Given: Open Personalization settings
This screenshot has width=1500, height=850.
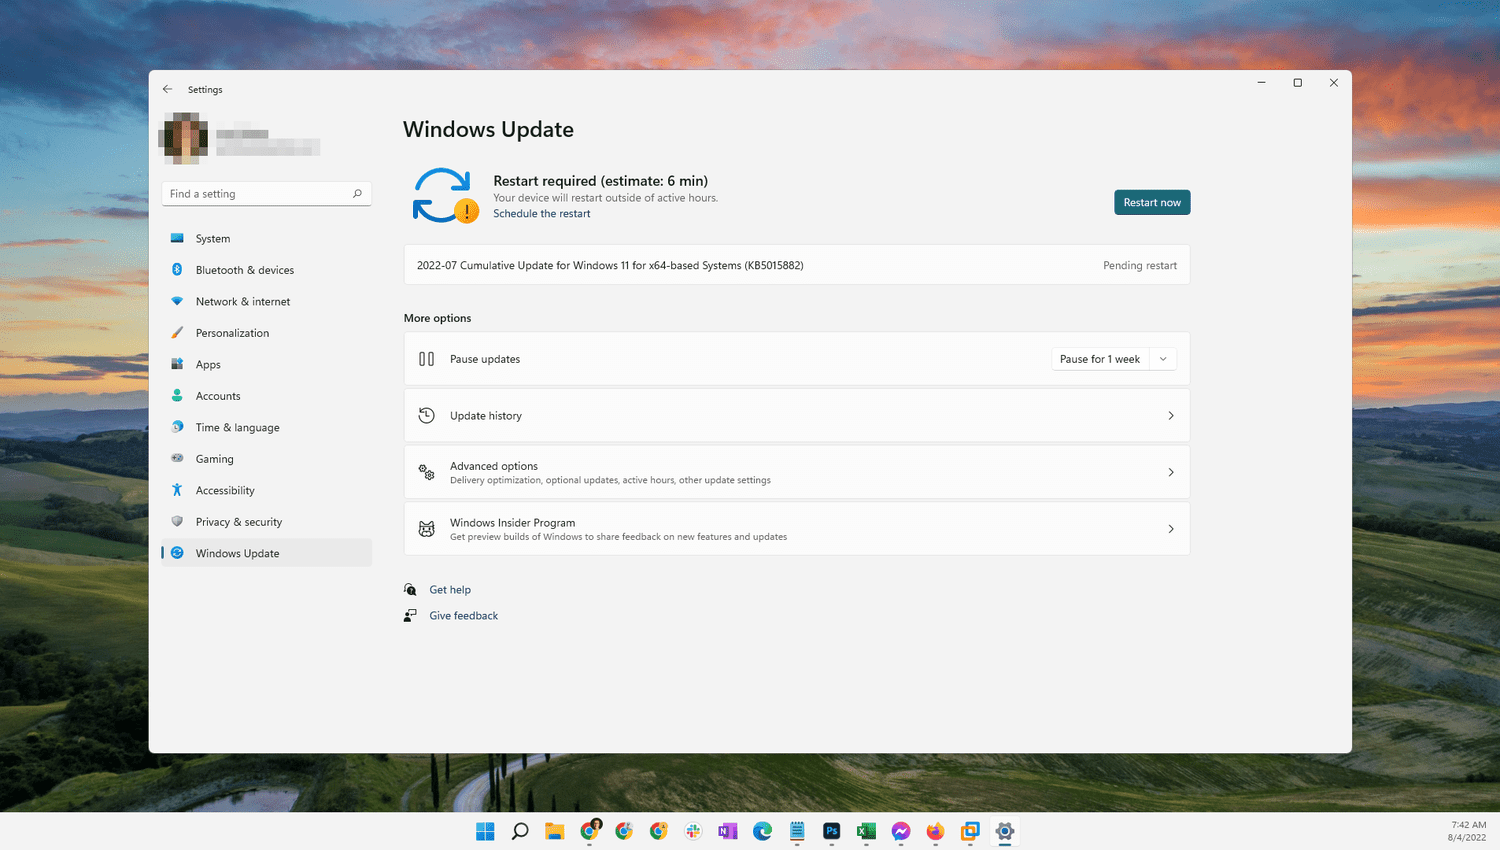Looking at the screenshot, I should click(266, 333).
